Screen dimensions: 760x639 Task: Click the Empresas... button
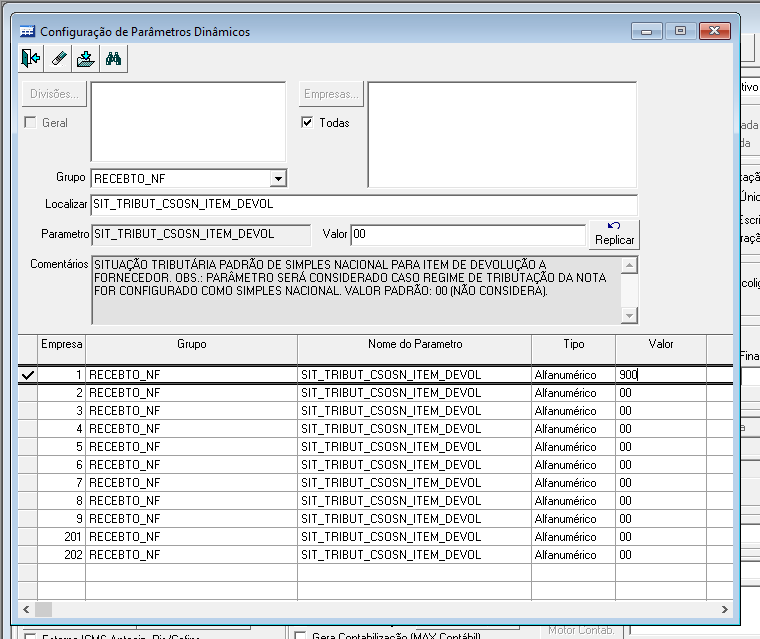[331, 94]
